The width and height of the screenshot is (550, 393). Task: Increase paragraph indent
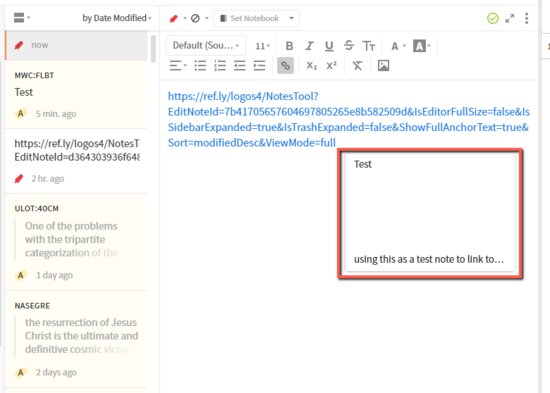coord(259,66)
